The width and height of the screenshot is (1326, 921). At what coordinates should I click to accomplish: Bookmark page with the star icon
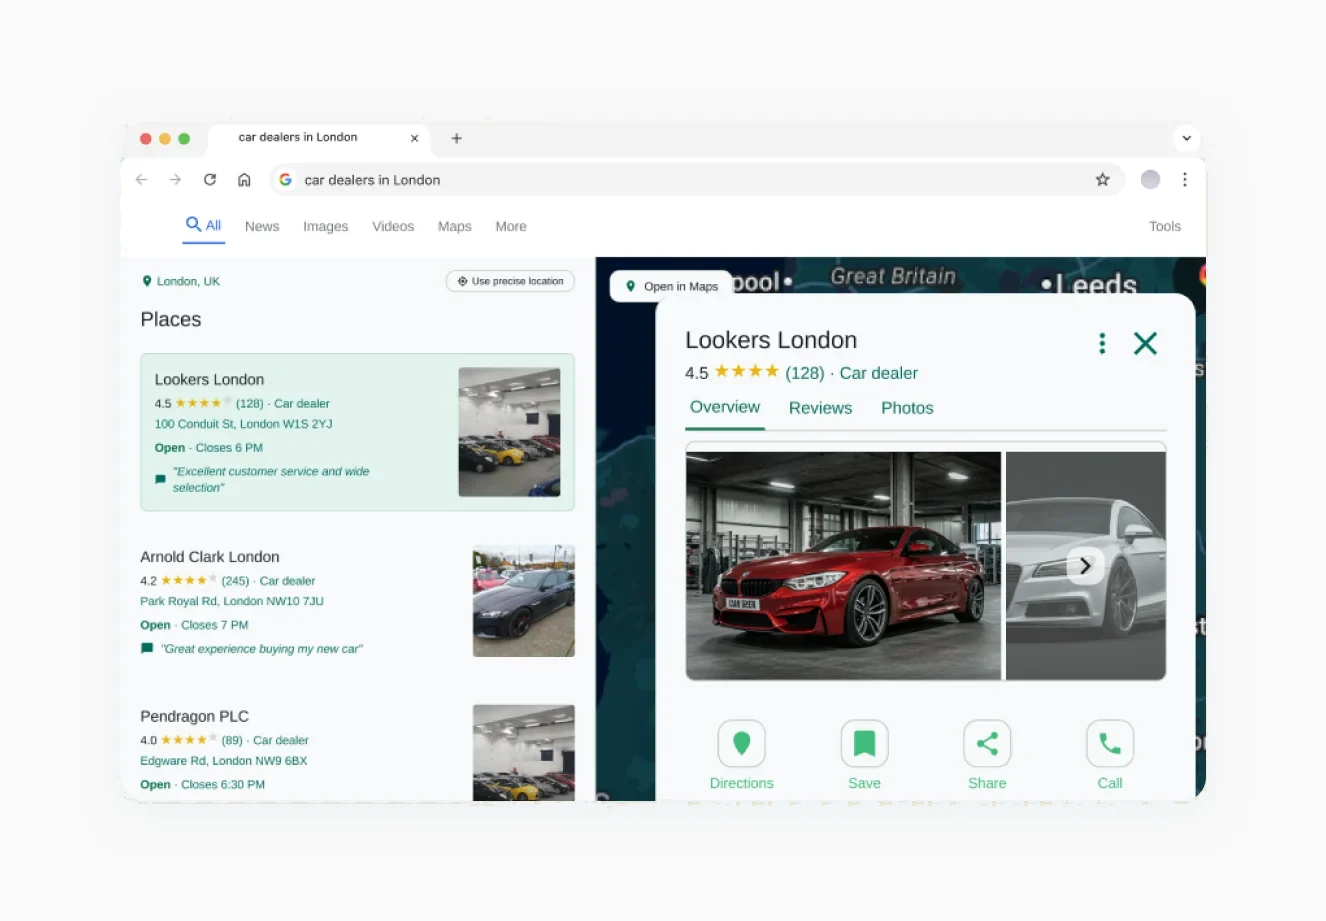coord(1102,180)
